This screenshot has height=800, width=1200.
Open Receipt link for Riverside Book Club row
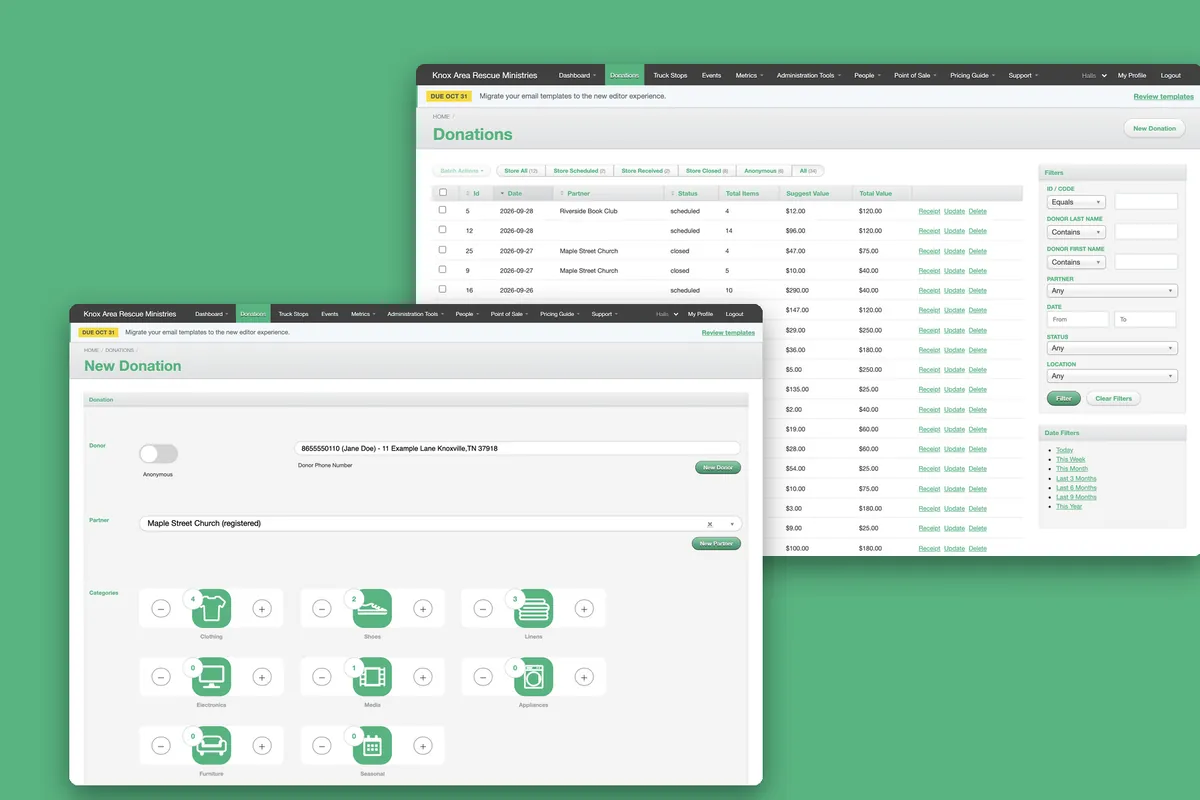click(x=929, y=211)
